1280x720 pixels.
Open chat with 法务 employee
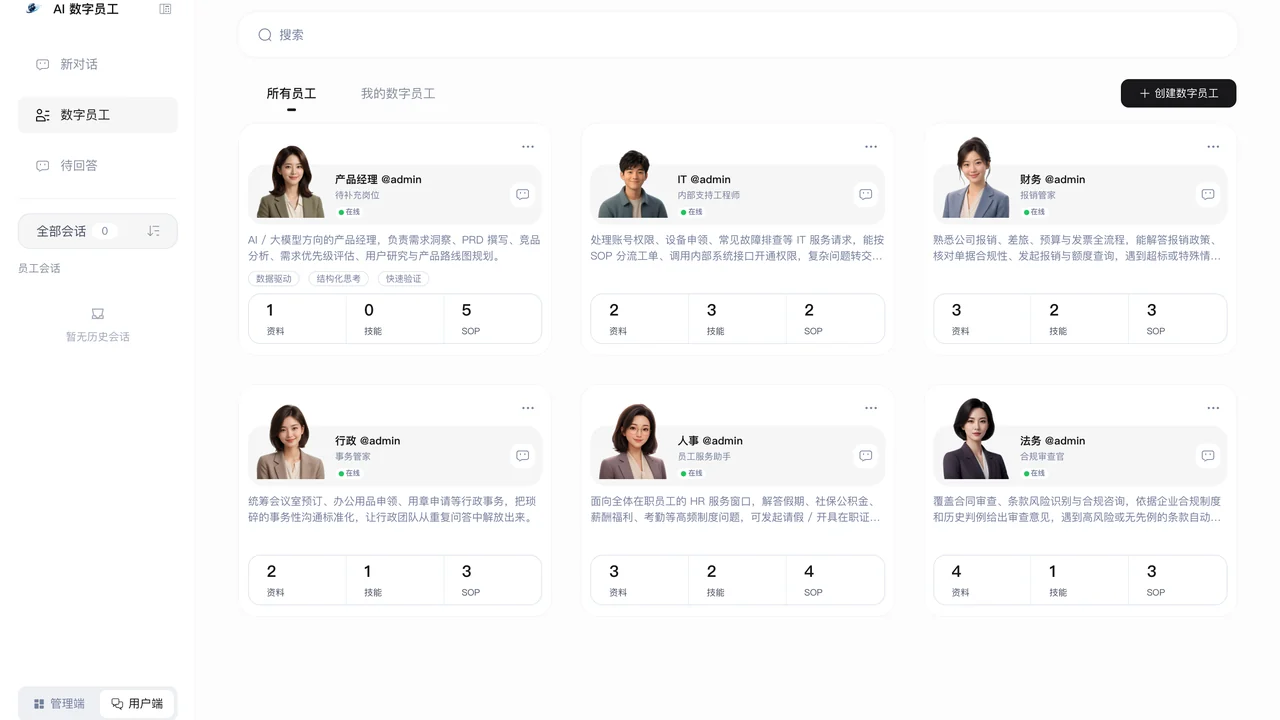pyautogui.click(x=1208, y=455)
